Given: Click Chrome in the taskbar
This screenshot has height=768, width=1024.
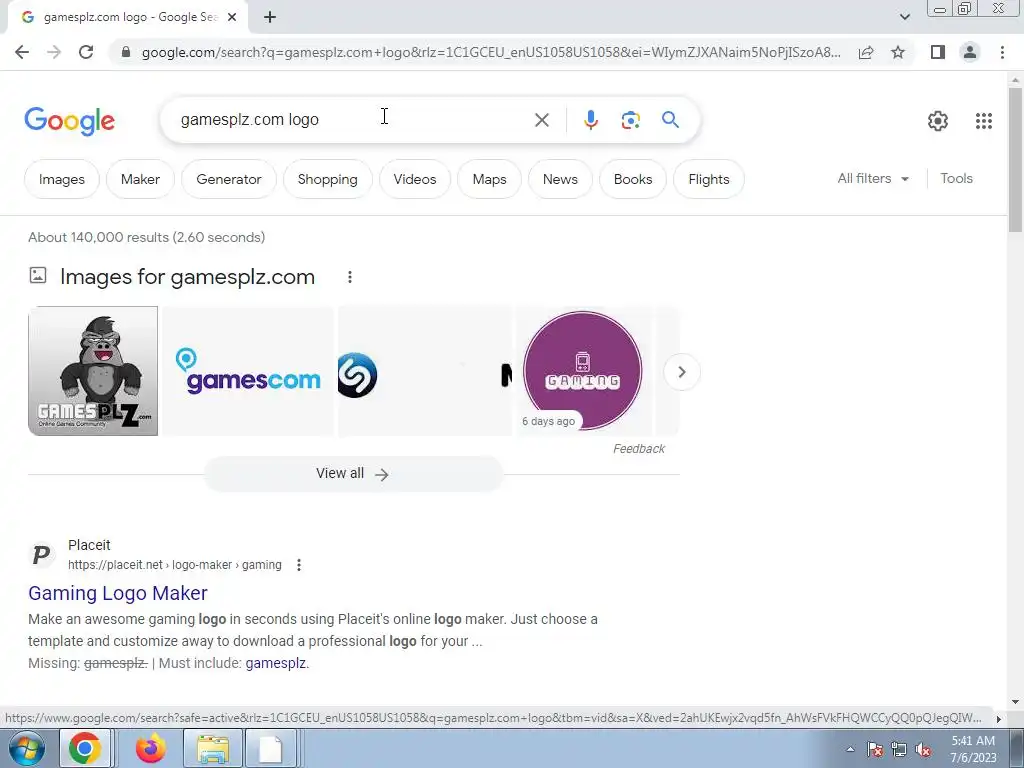Looking at the screenshot, I should tap(85, 748).
